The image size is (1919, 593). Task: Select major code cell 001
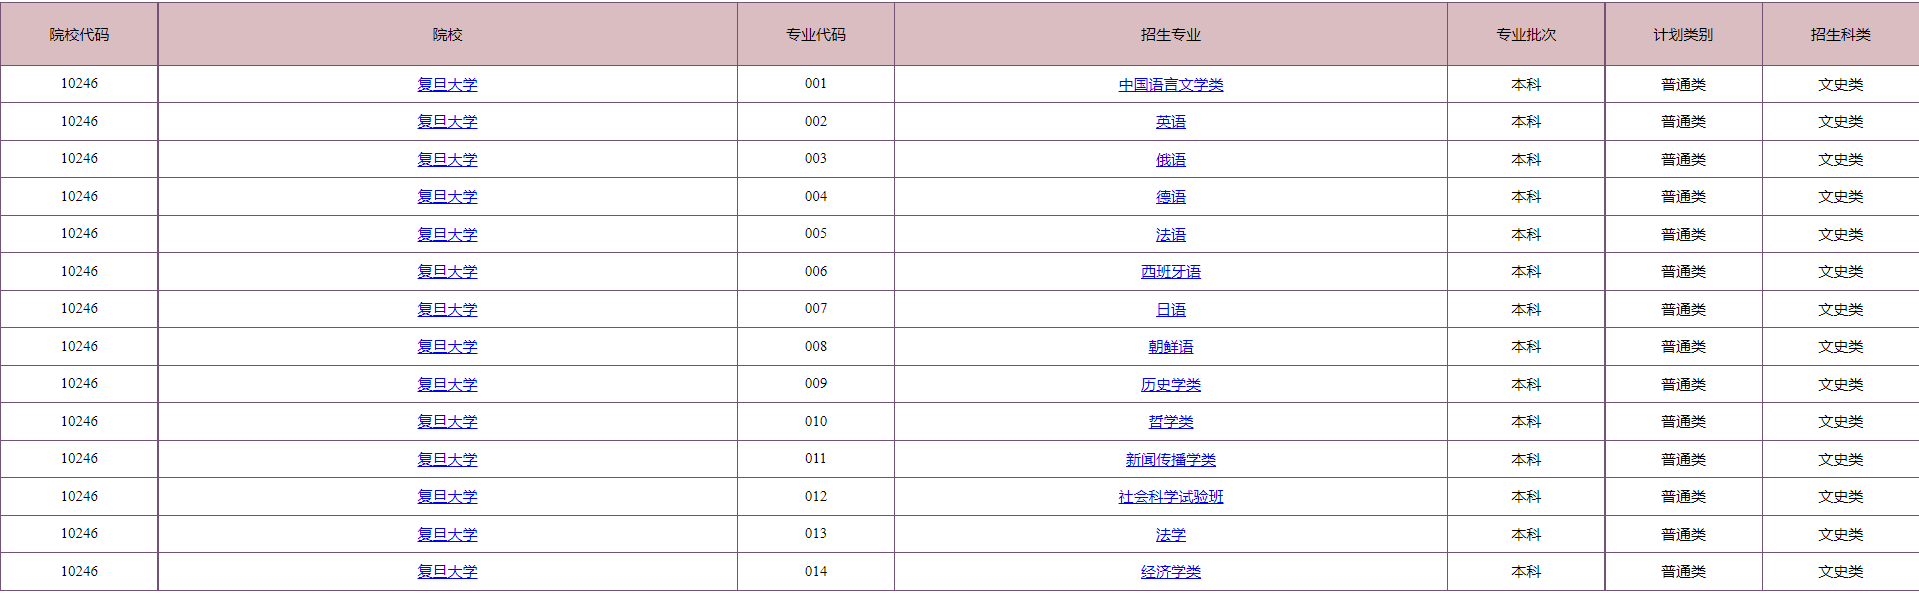click(x=816, y=84)
